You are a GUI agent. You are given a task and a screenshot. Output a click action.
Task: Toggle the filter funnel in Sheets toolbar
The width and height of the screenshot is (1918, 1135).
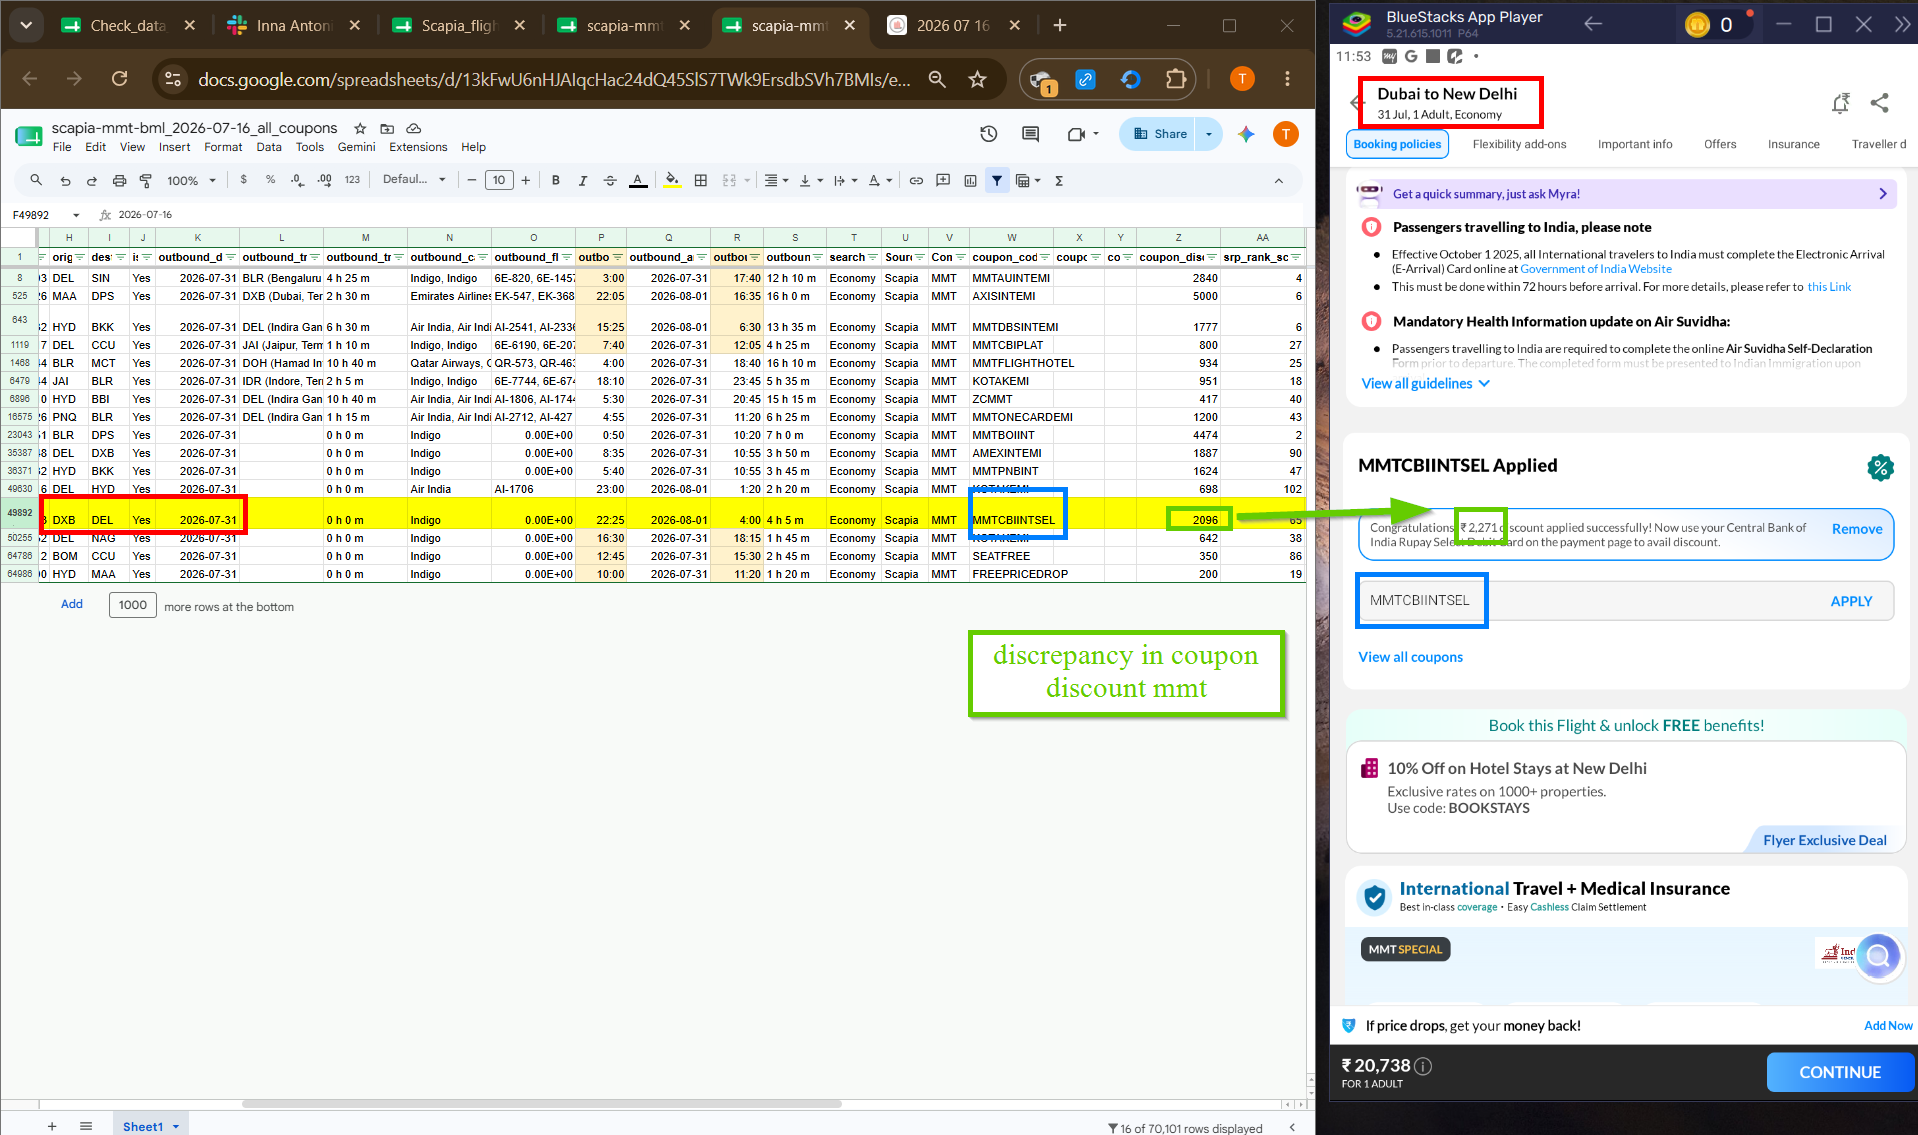tap(997, 180)
